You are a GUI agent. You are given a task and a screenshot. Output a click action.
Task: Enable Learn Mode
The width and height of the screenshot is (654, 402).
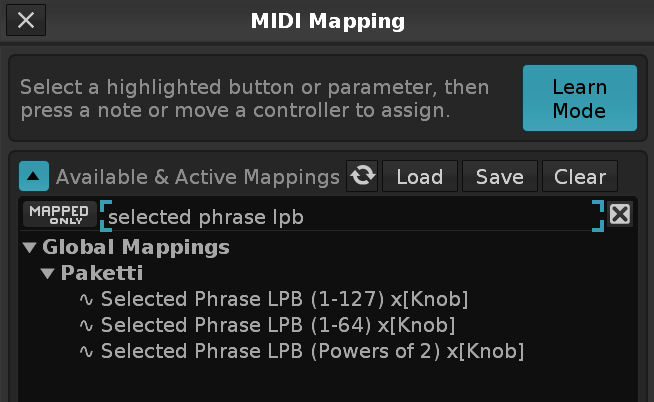pyautogui.click(x=579, y=98)
